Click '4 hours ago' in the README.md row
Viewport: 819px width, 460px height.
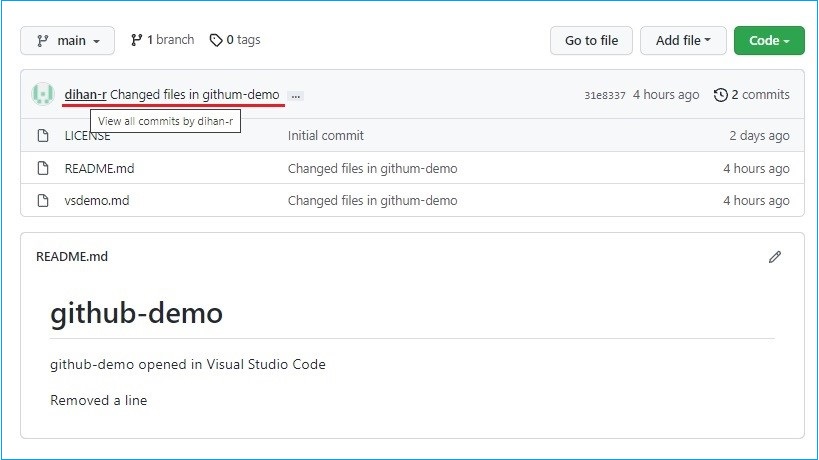tap(756, 169)
